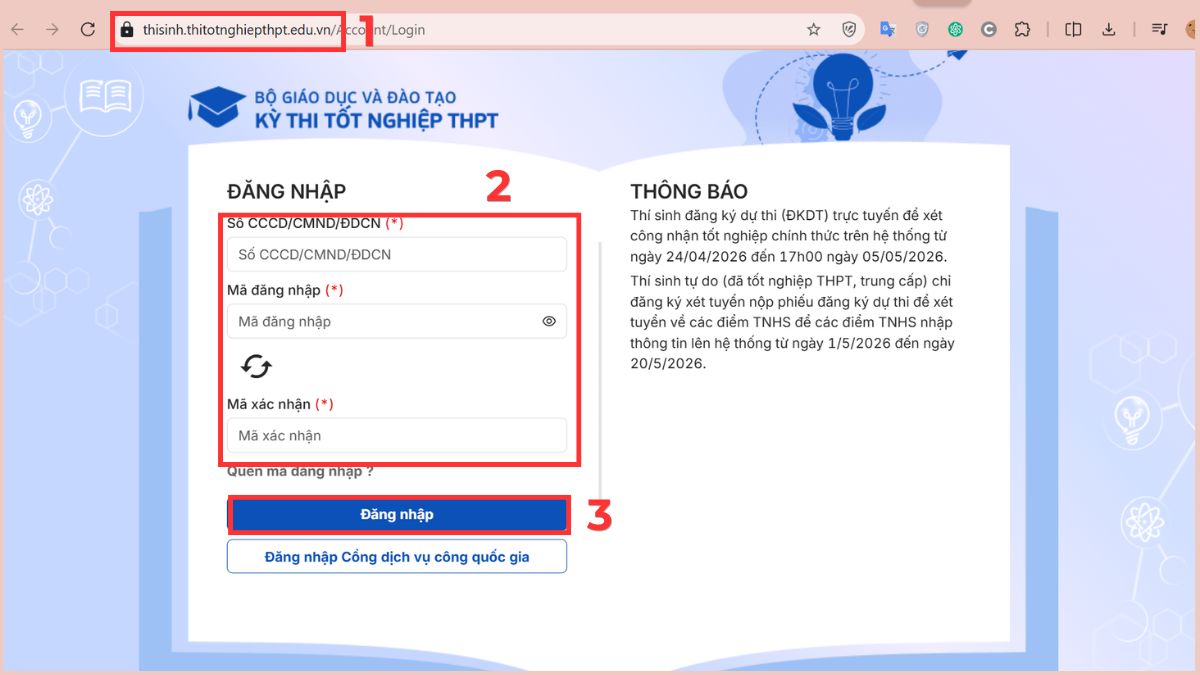Click the blue Đăng nhập button

399,514
